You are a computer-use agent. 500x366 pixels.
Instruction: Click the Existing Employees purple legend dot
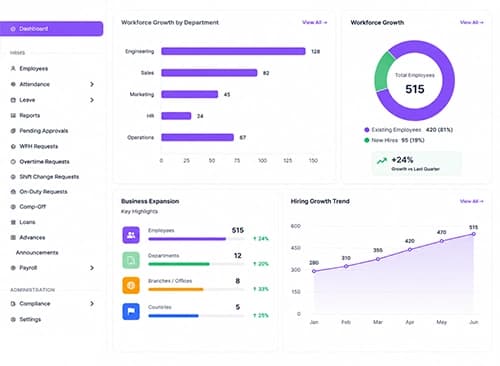[367, 130]
